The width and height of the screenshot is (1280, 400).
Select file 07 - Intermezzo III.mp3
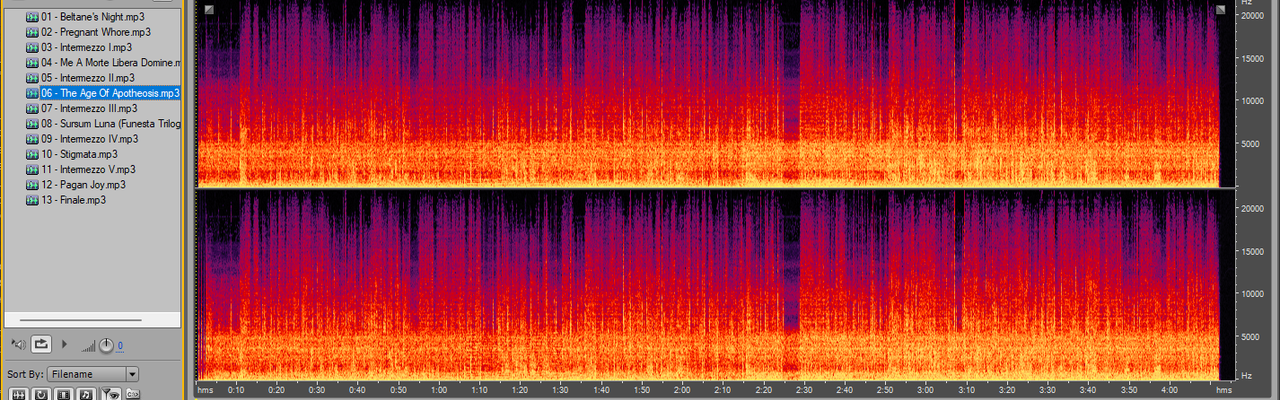point(89,108)
